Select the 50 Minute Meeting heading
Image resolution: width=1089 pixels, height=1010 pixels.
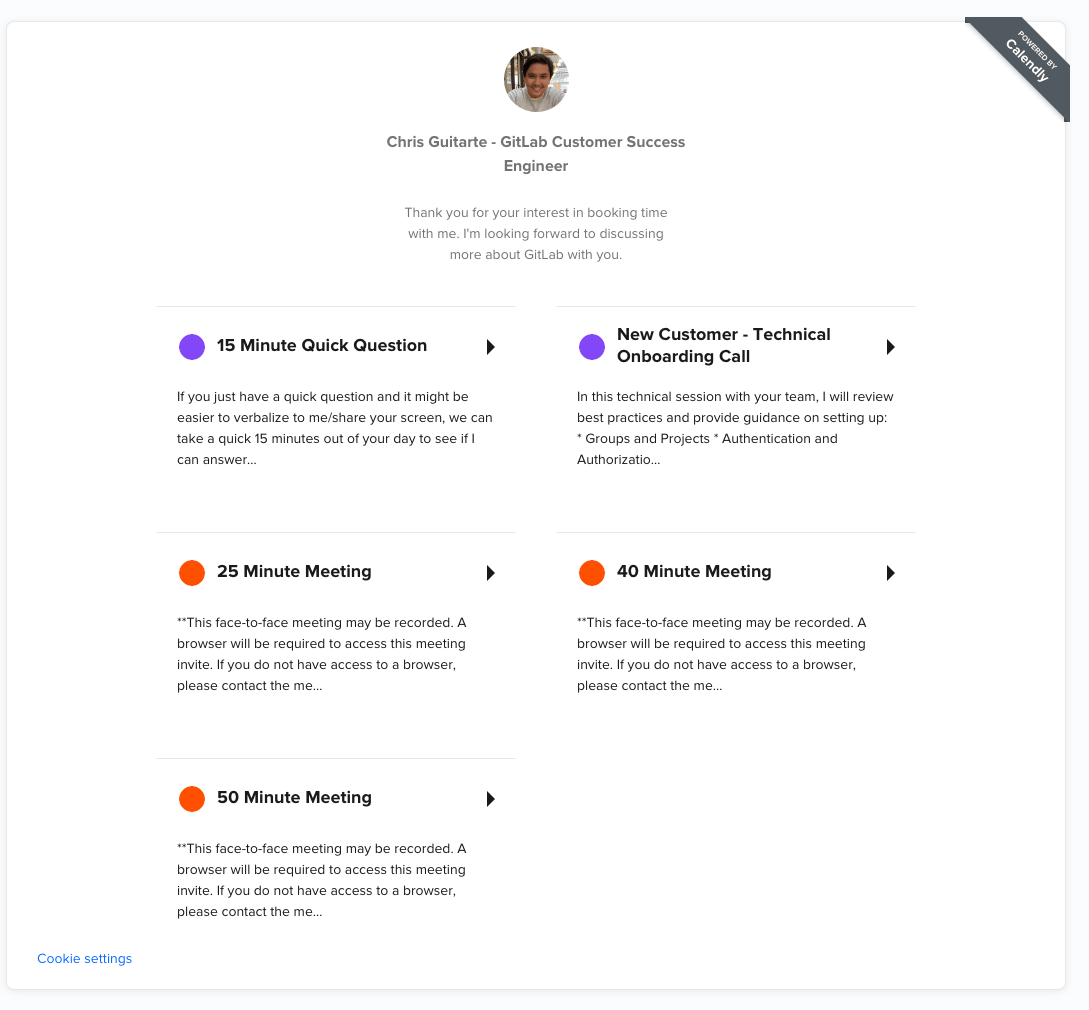click(x=294, y=798)
